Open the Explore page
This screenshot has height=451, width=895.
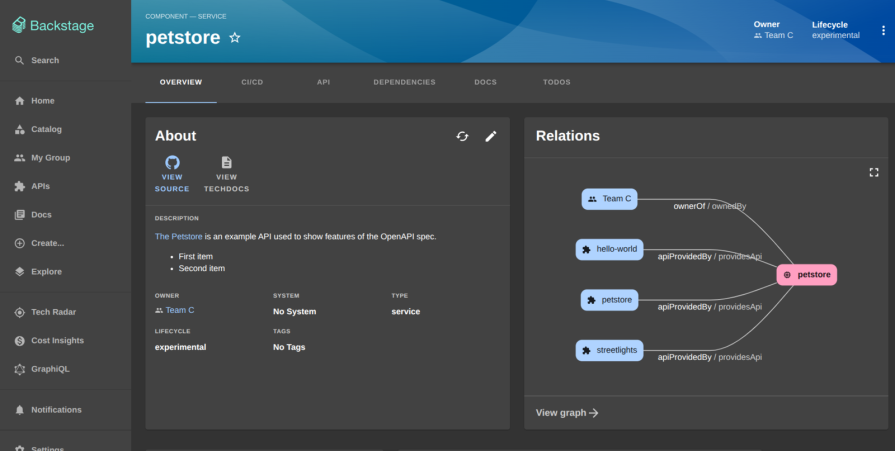65,272
